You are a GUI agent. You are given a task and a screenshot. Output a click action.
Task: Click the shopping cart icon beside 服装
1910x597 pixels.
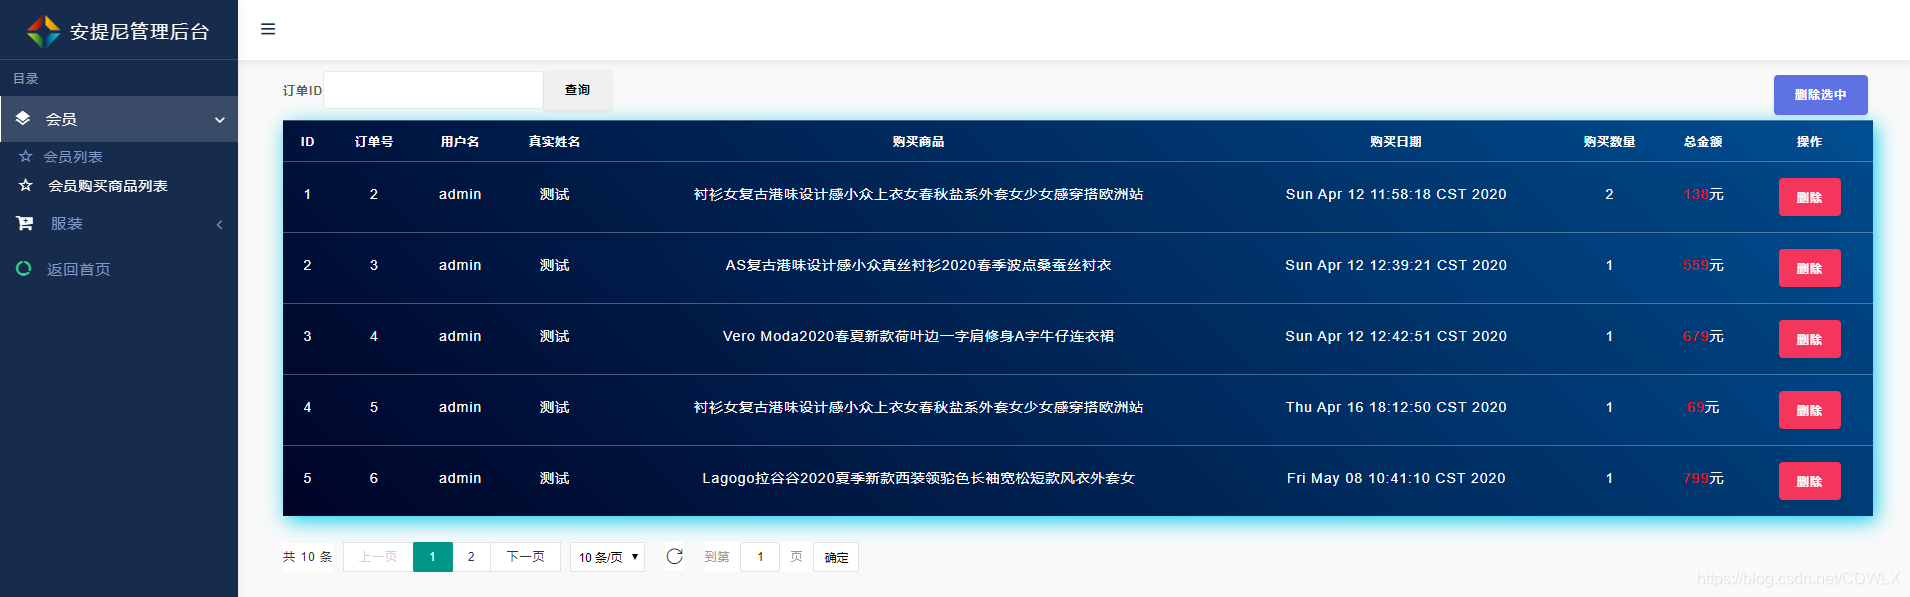[x=25, y=223]
